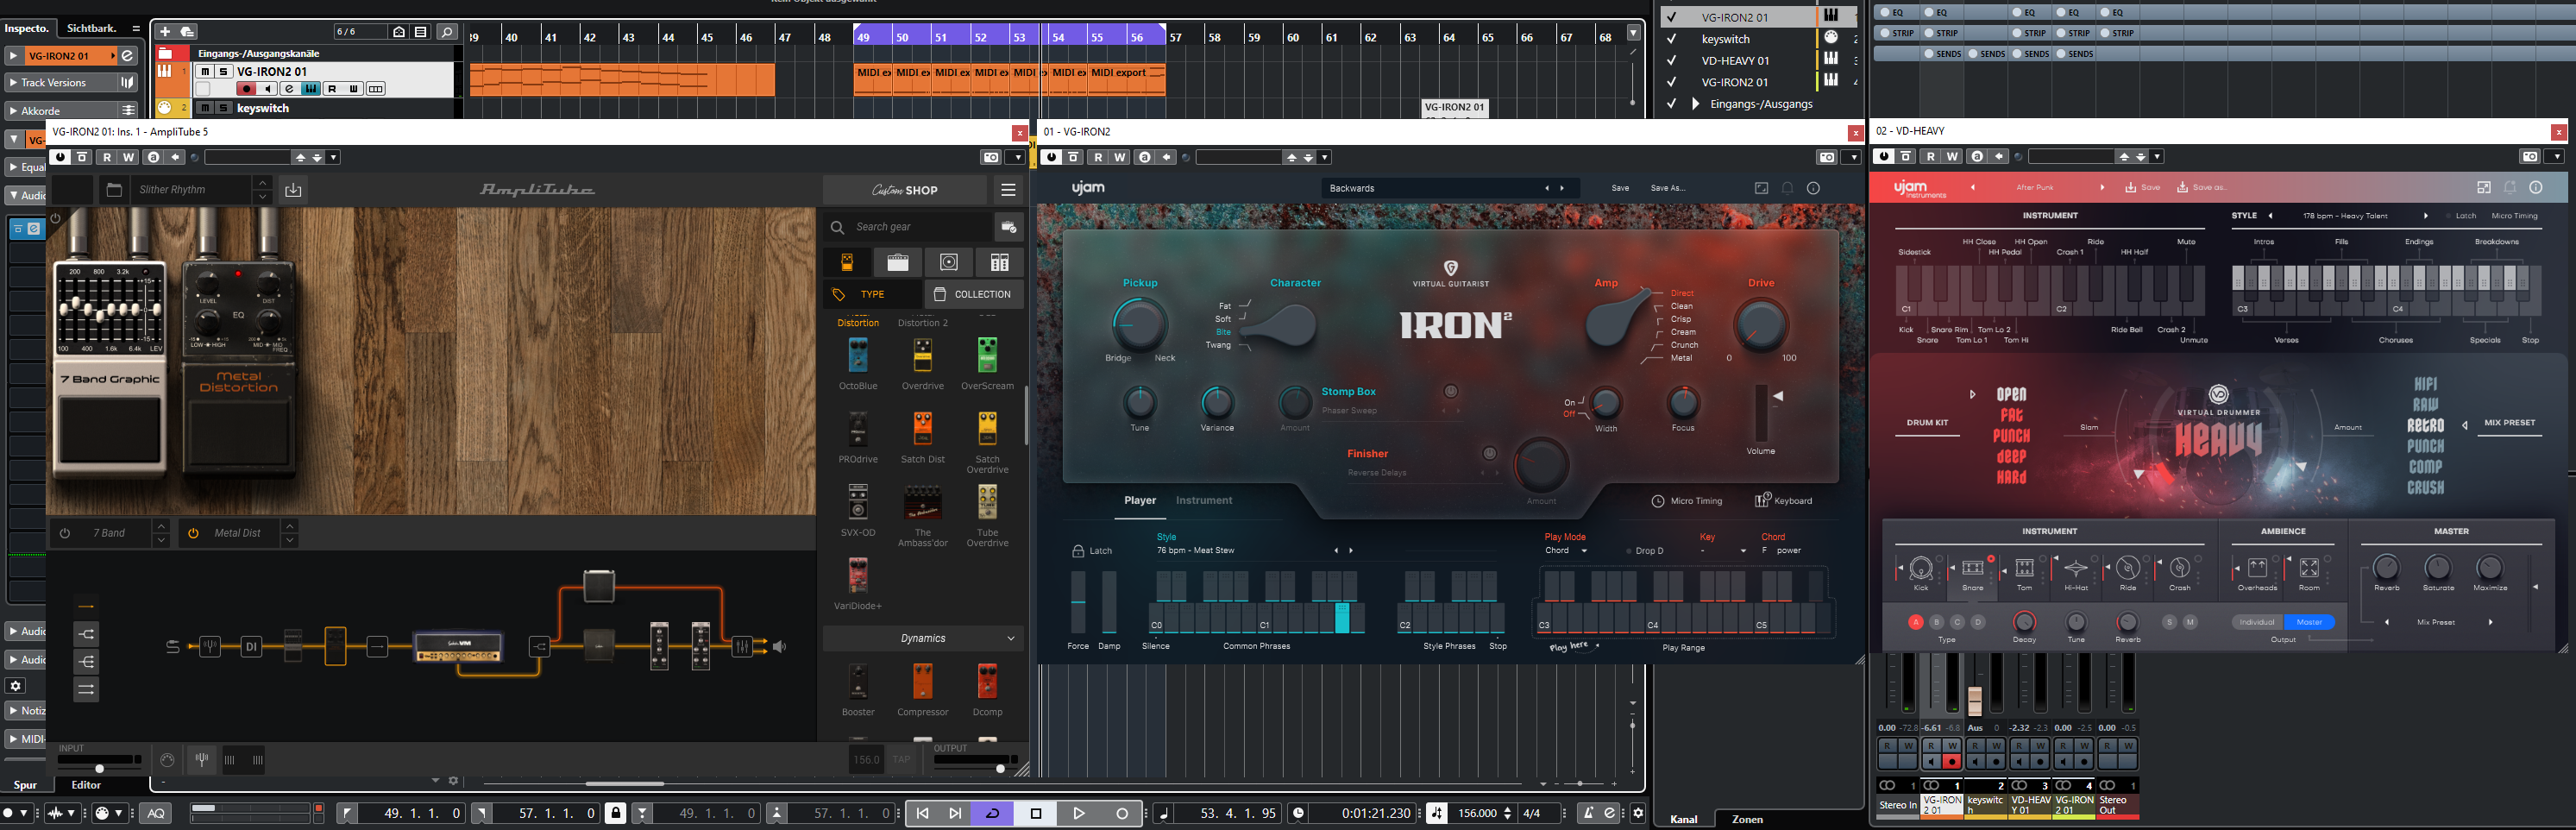Screen dimensions: 2576x830
Task: Open transport bar setup gear icon
Action: pos(1638,813)
